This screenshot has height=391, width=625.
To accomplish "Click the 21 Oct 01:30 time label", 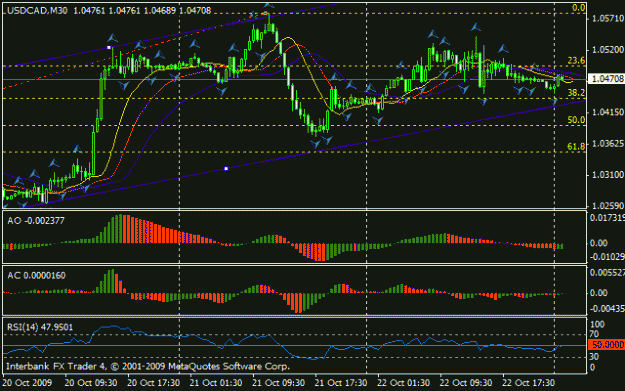I will tap(216, 383).
